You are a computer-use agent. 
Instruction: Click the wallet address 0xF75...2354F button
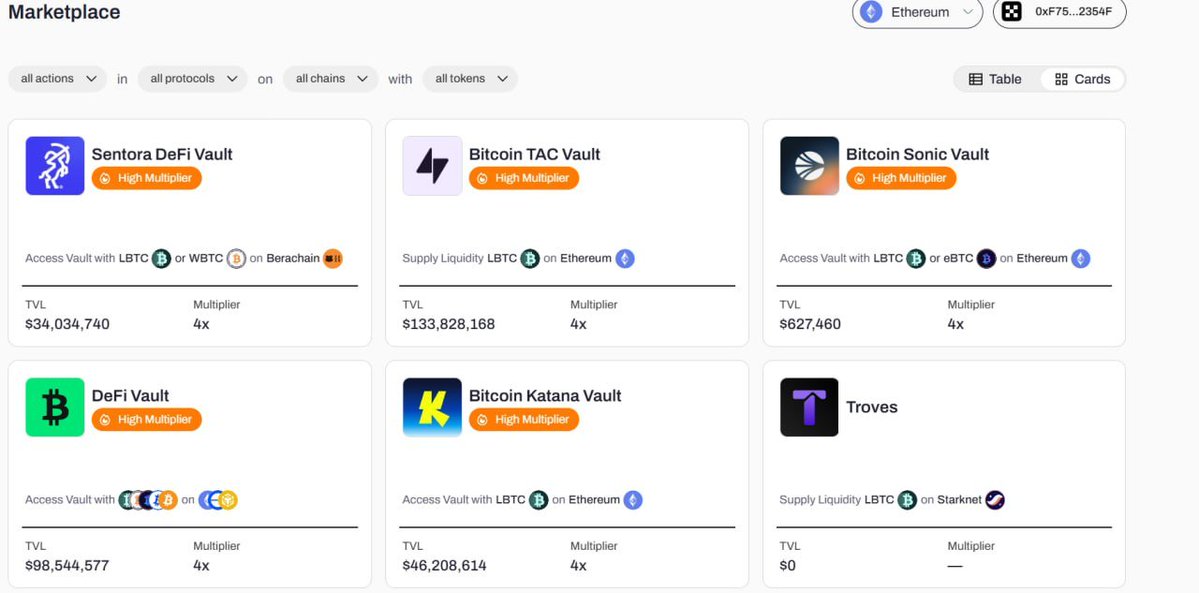pos(1060,12)
